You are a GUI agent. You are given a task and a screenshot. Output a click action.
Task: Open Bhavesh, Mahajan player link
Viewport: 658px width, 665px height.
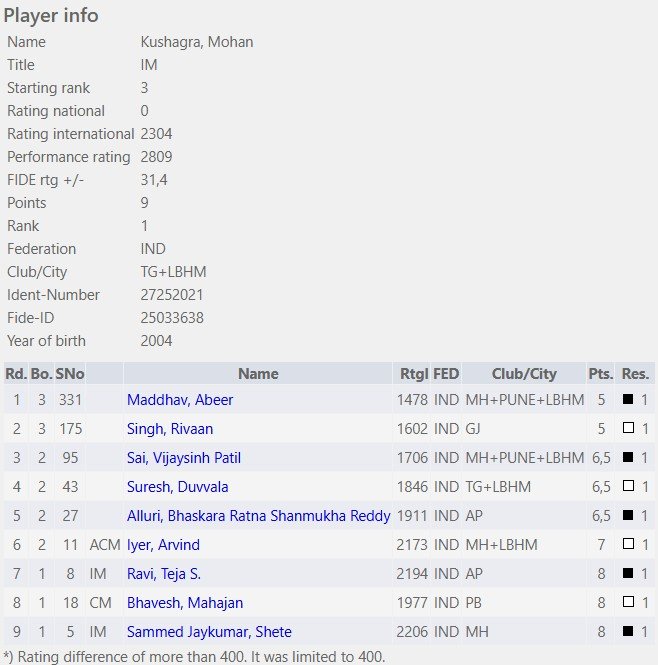(x=185, y=603)
